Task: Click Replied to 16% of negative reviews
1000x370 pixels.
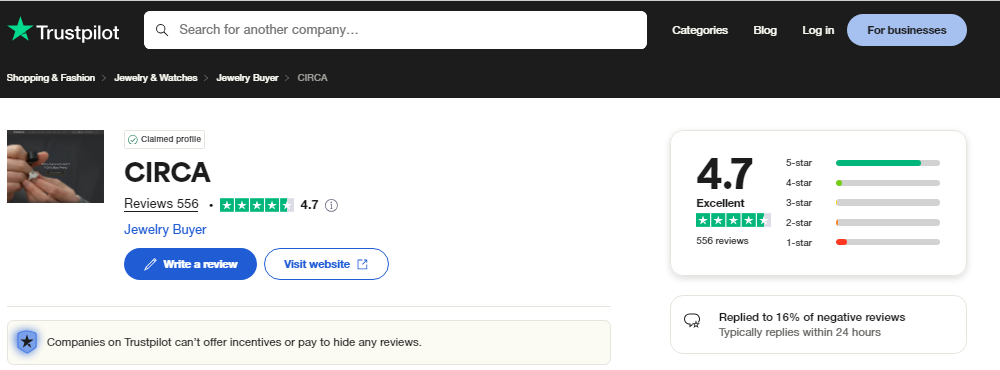Action: [812, 317]
